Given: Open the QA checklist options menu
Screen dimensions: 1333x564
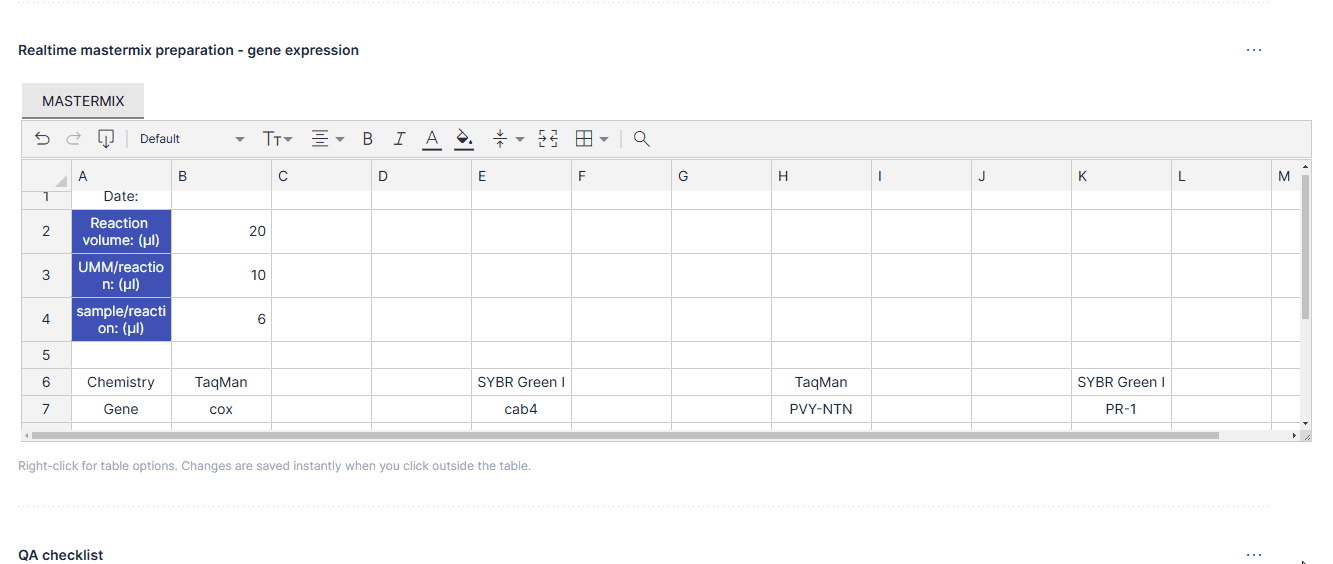Looking at the screenshot, I should coord(1254,555).
